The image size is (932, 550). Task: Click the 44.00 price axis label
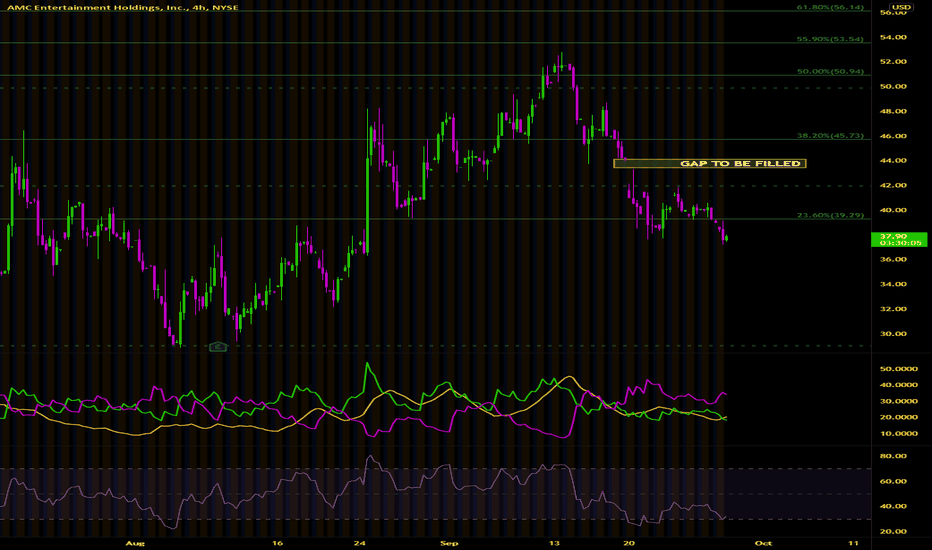pos(893,161)
